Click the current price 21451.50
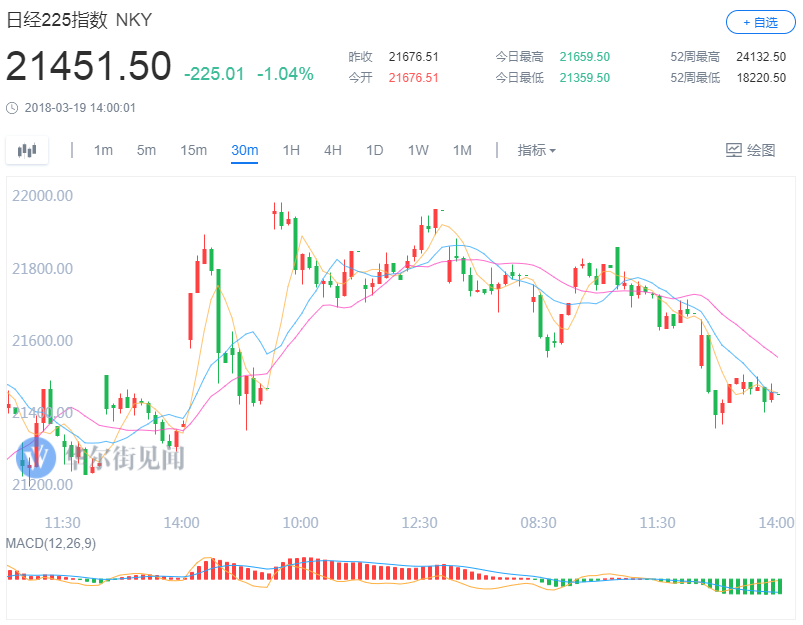803x625 pixels. pos(88,66)
